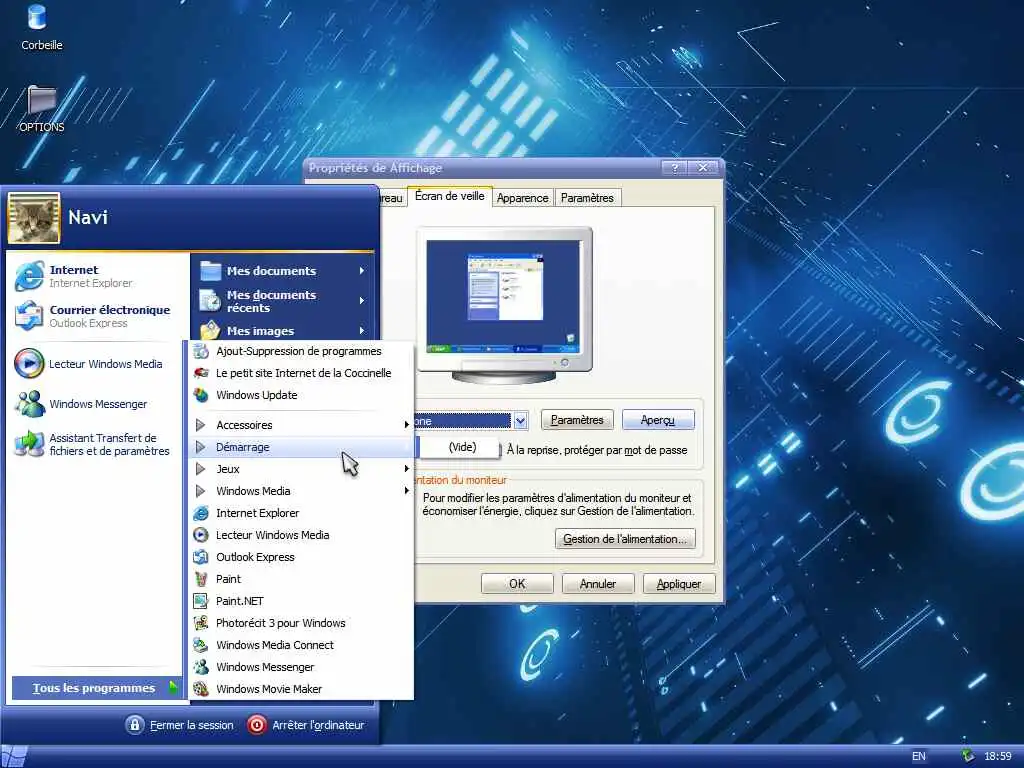The image size is (1024, 768).
Task: Open the screensaver dropdown arrow
Action: click(520, 421)
